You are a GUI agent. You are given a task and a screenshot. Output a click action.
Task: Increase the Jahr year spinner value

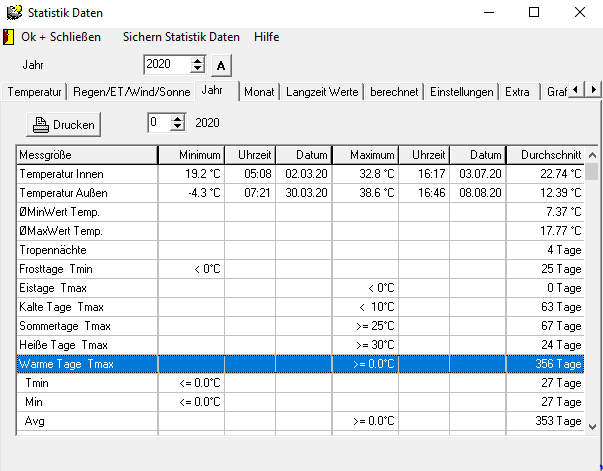pyautogui.click(x=197, y=60)
